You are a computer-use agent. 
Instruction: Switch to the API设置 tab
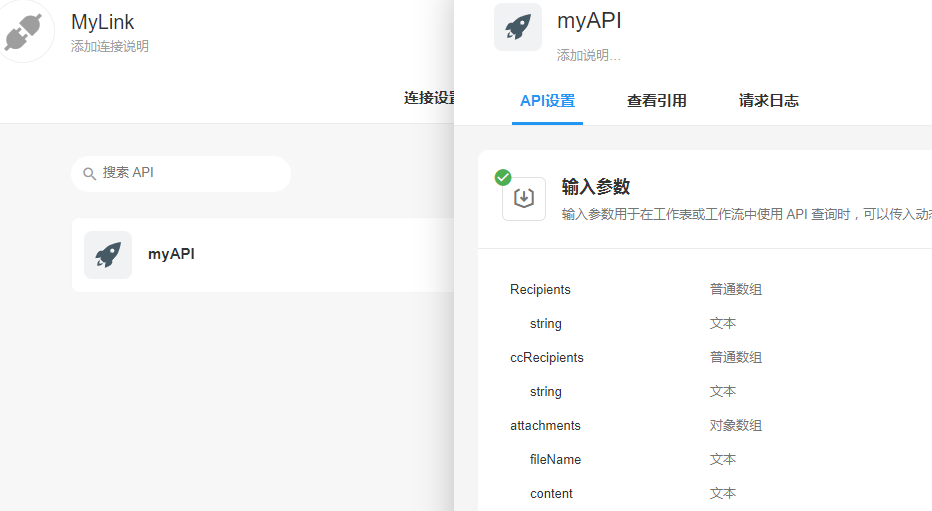tap(547, 101)
